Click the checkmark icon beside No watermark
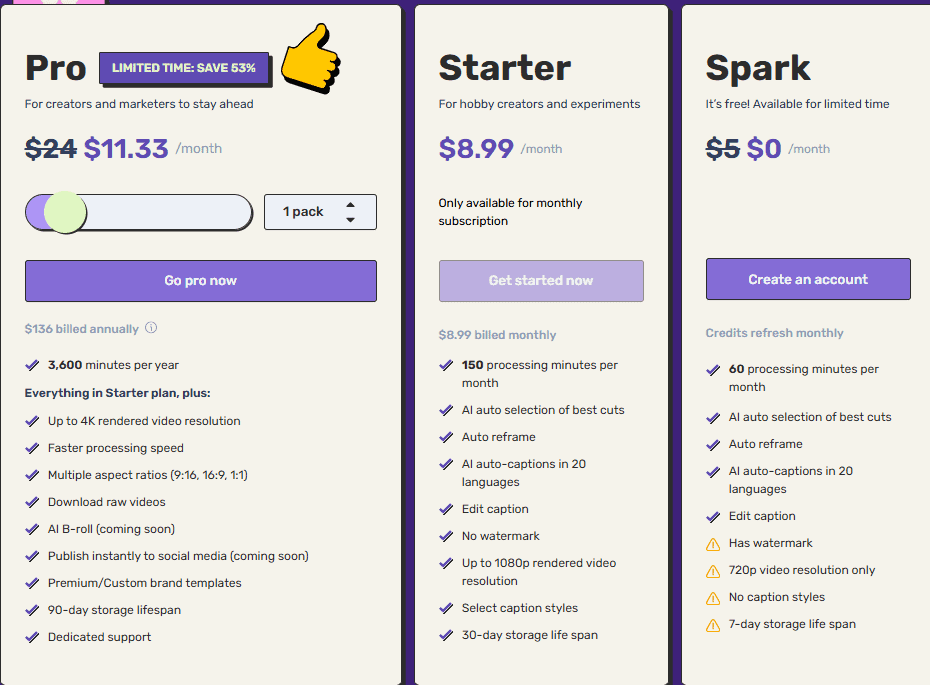The image size is (930, 685). (x=446, y=536)
